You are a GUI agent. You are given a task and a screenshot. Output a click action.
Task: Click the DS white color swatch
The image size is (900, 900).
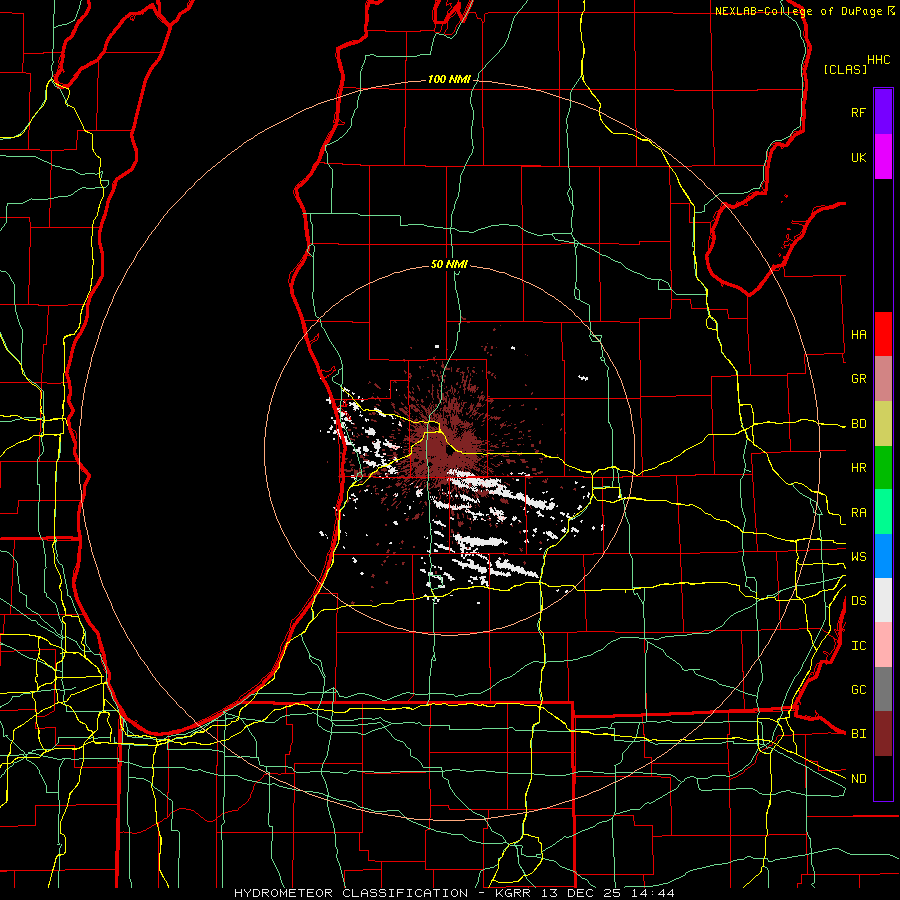pyautogui.click(x=883, y=600)
